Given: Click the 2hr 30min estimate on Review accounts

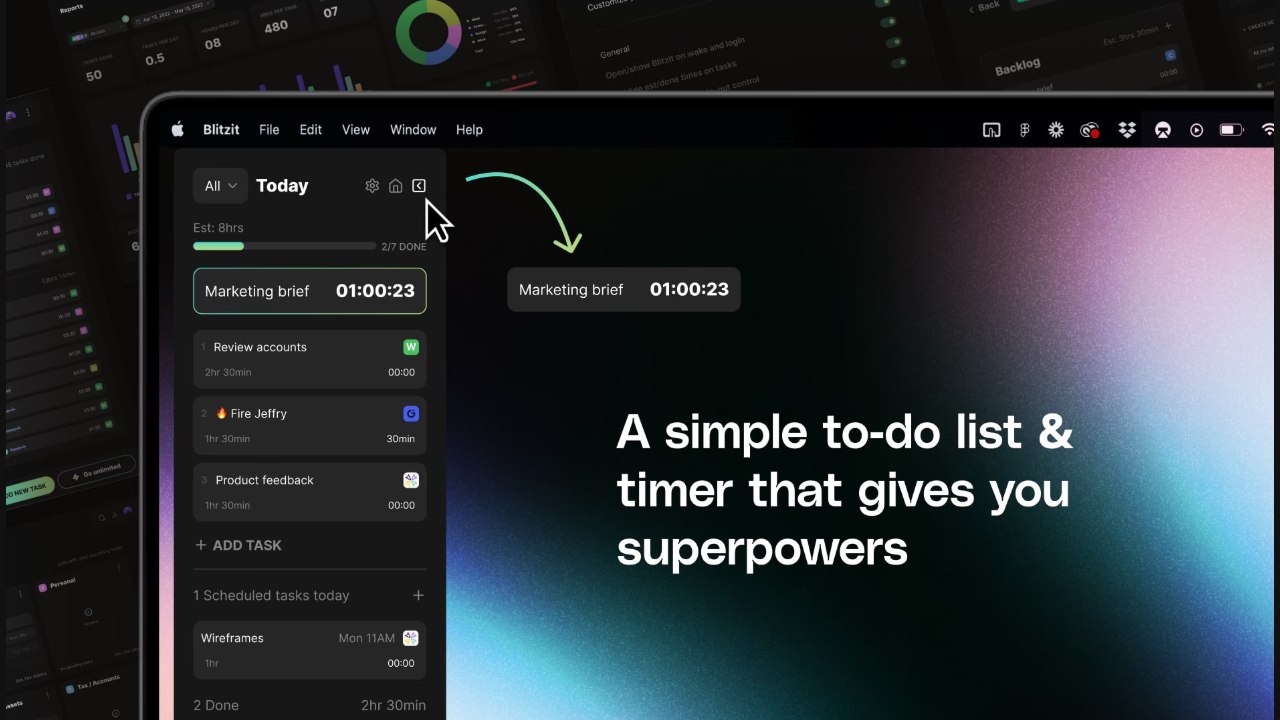Looking at the screenshot, I should [x=228, y=372].
